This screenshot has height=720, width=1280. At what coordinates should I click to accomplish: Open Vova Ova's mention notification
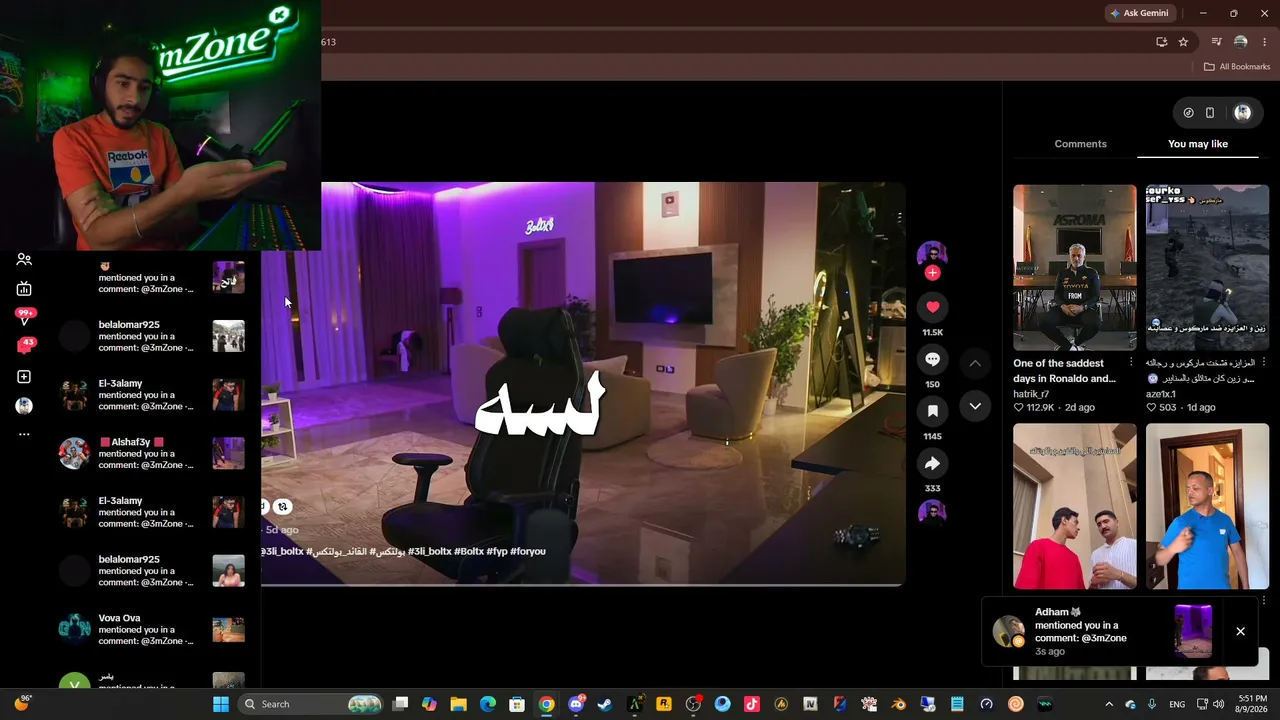click(x=153, y=629)
